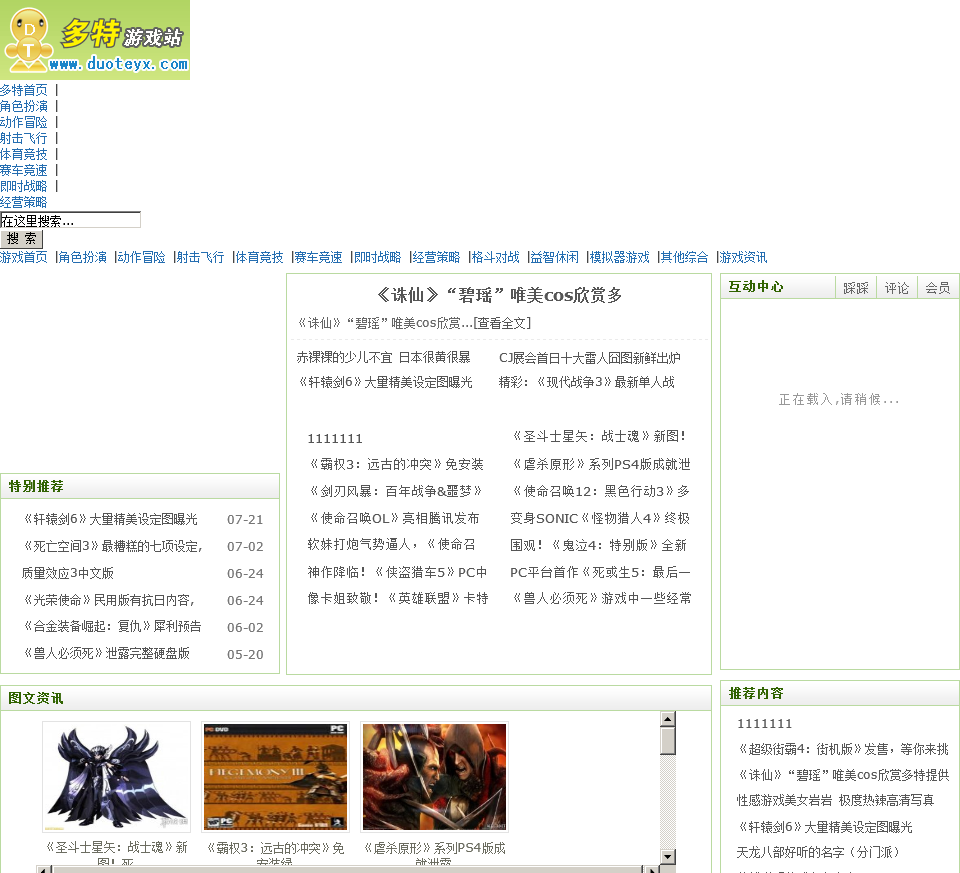The height and width of the screenshot is (873, 960).
Task: Open 《死亡空间3》最糟糕的七项设定 in 特别推荐
Action: coord(112,546)
